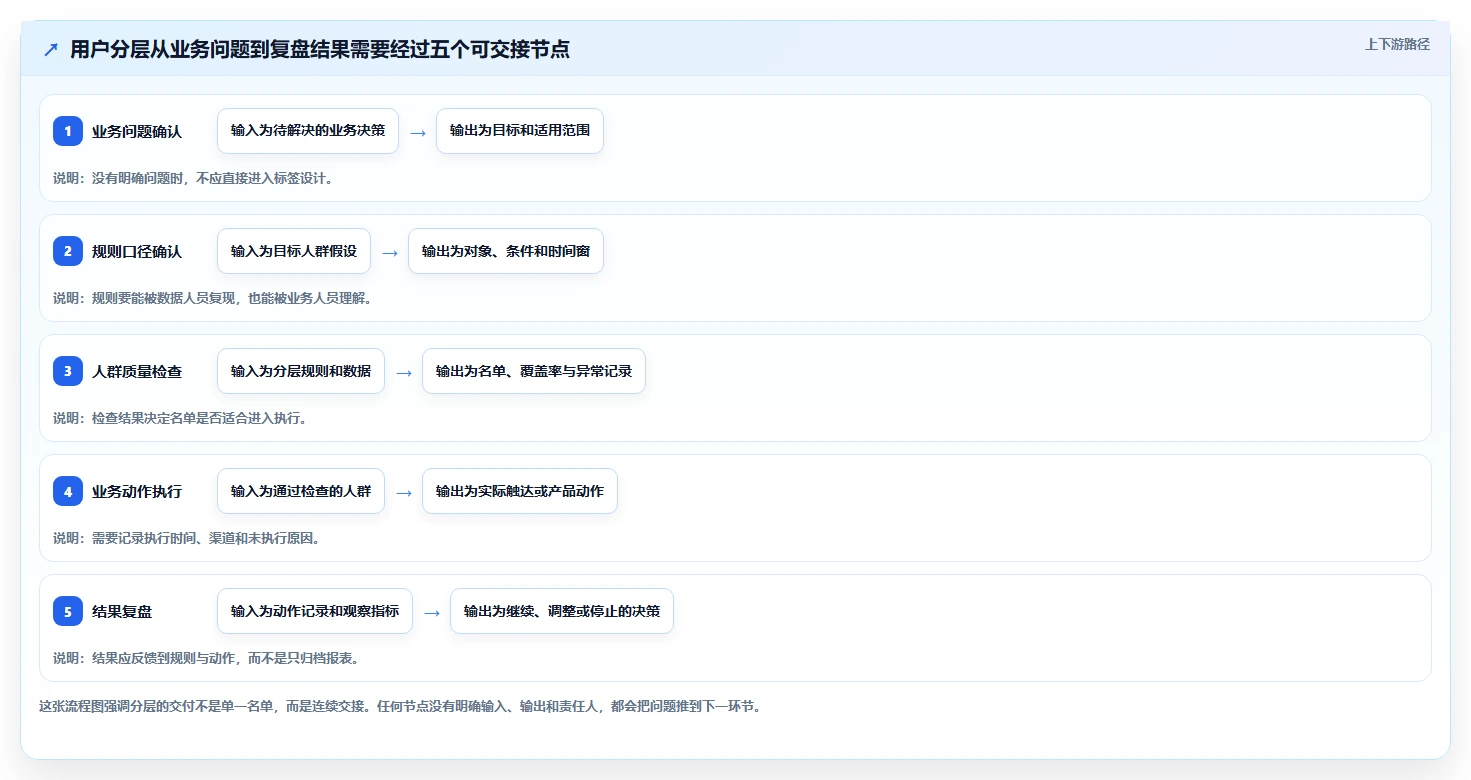Select step number 4 badge
The image size is (1471, 780).
click(x=68, y=491)
